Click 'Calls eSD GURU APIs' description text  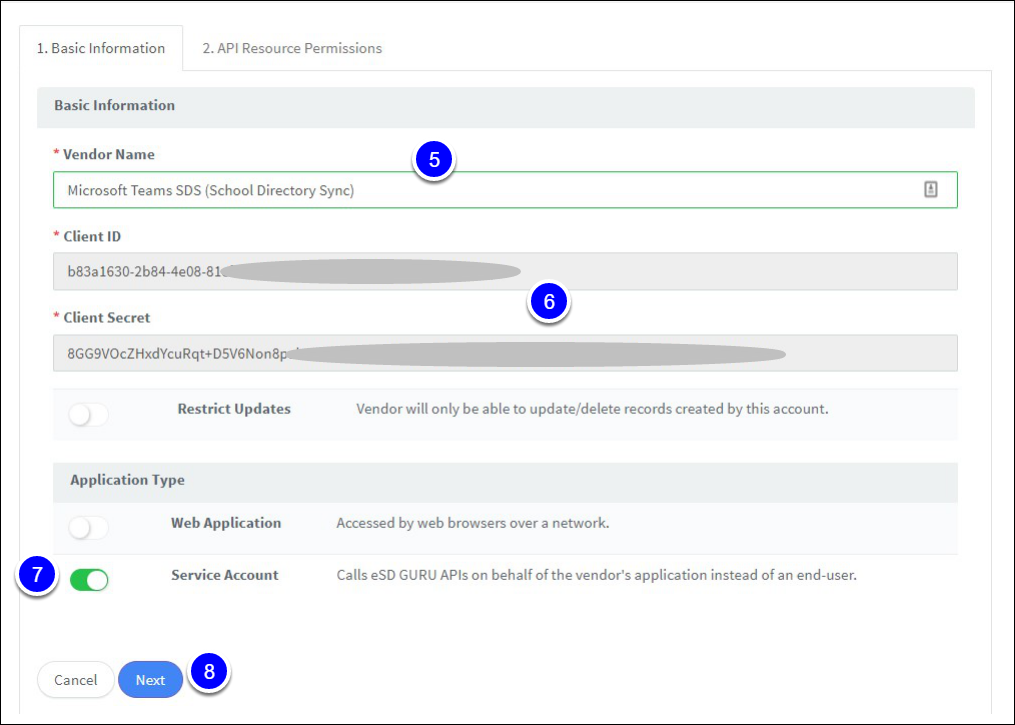click(x=596, y=575)
